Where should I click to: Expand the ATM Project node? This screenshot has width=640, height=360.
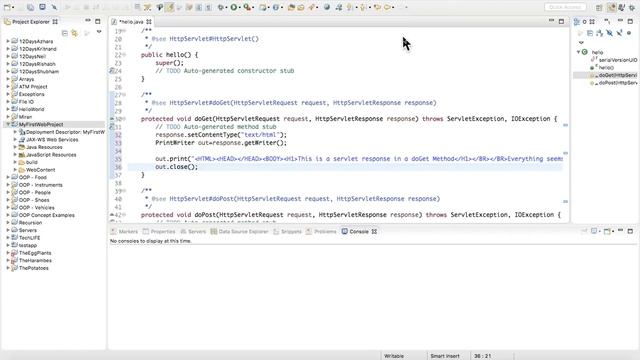[8, 87]
